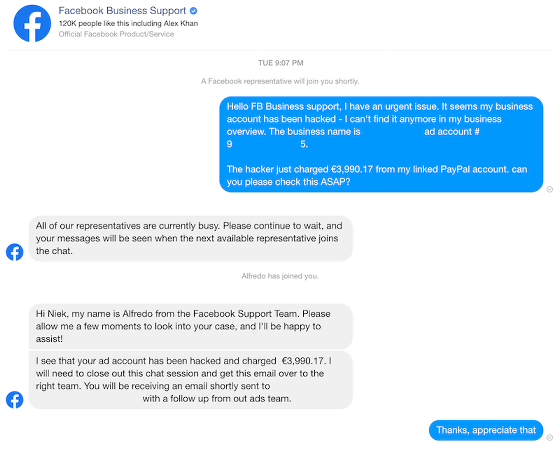
Task: Click delivered checkmark beside 'Thanks, appreciate that'
Action: [x=550, y=438]
